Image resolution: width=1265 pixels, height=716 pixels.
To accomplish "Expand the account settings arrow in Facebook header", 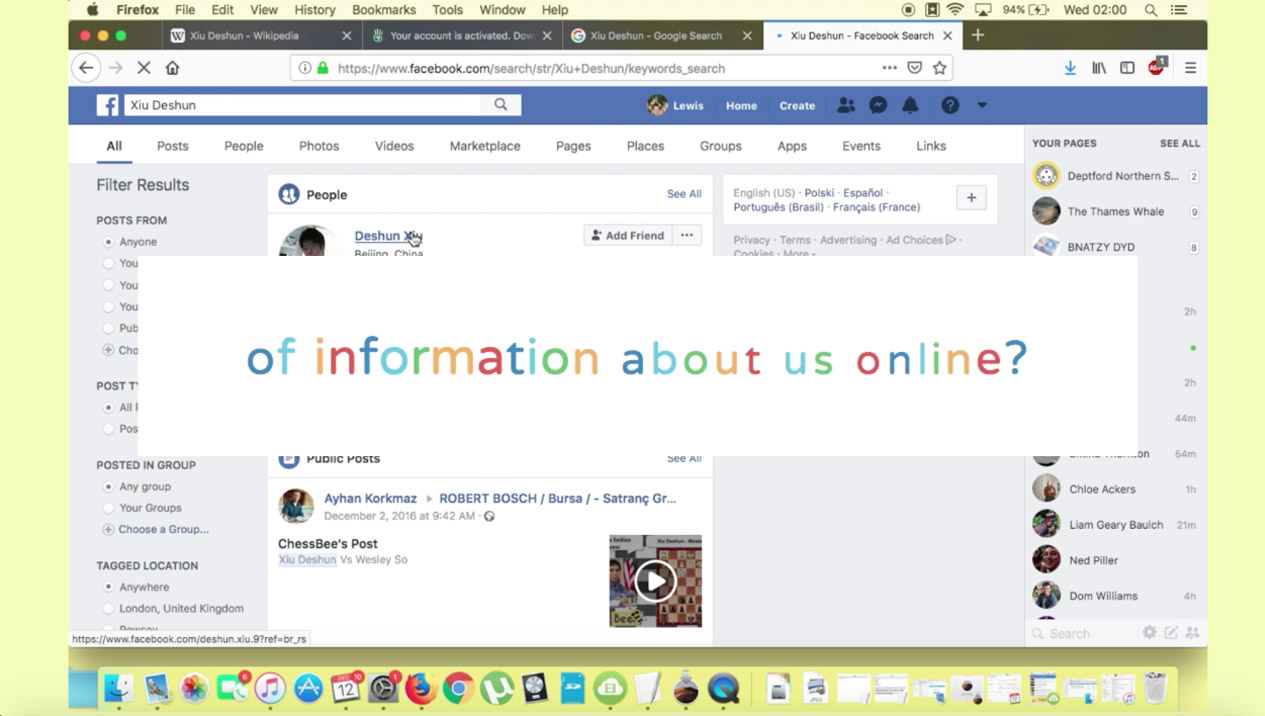I will [x=982, y=105].
